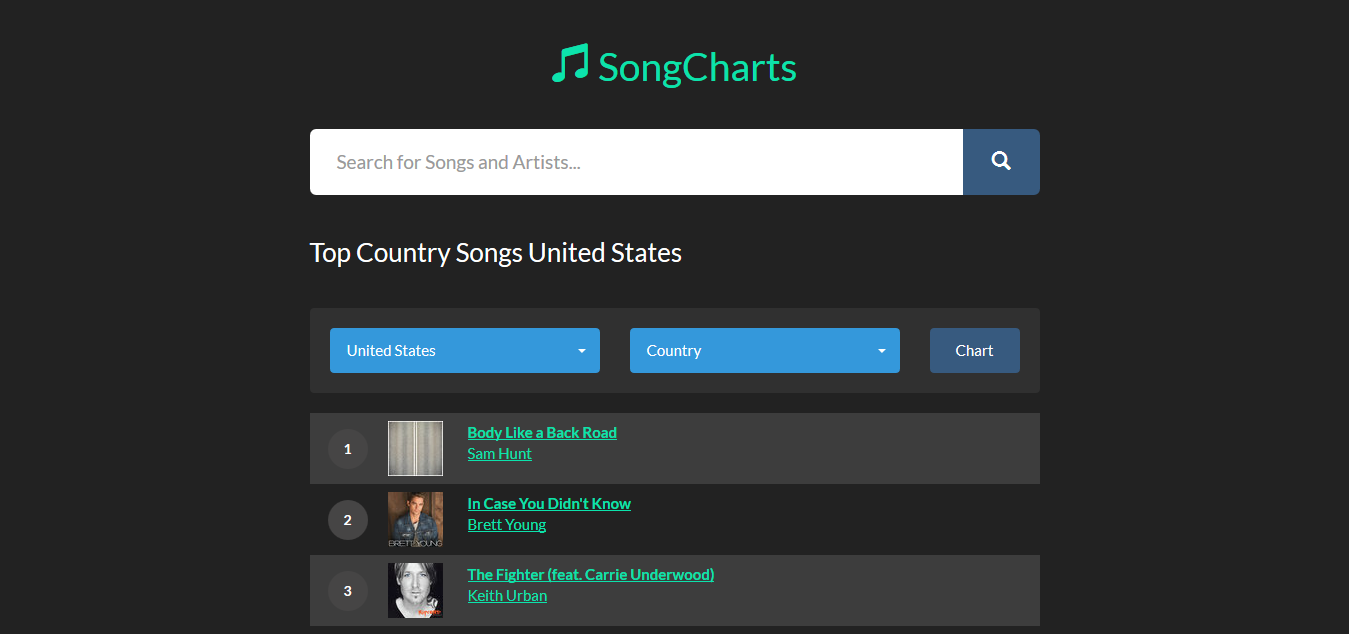The height and width of the screenshot is (634, 1349).
Task: Open Keith Urban artist link
Action: pyautogui.click(x=507, y=595)
